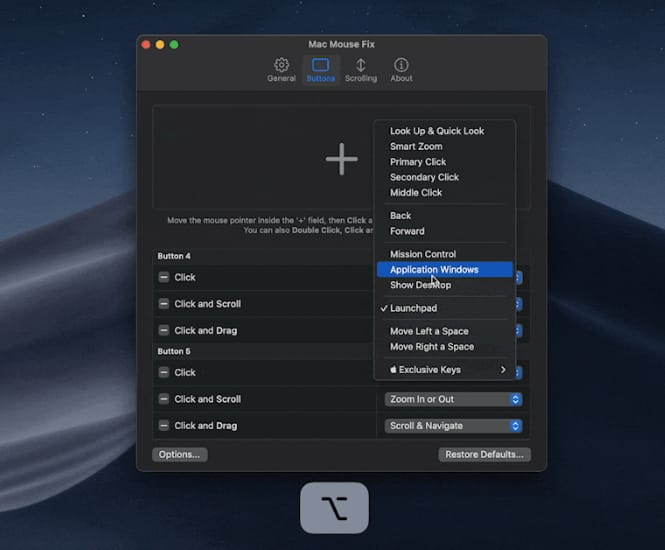Remove Button 4 Click action
665x550 pixels.
pyautogui.click(x=164, y=277)
